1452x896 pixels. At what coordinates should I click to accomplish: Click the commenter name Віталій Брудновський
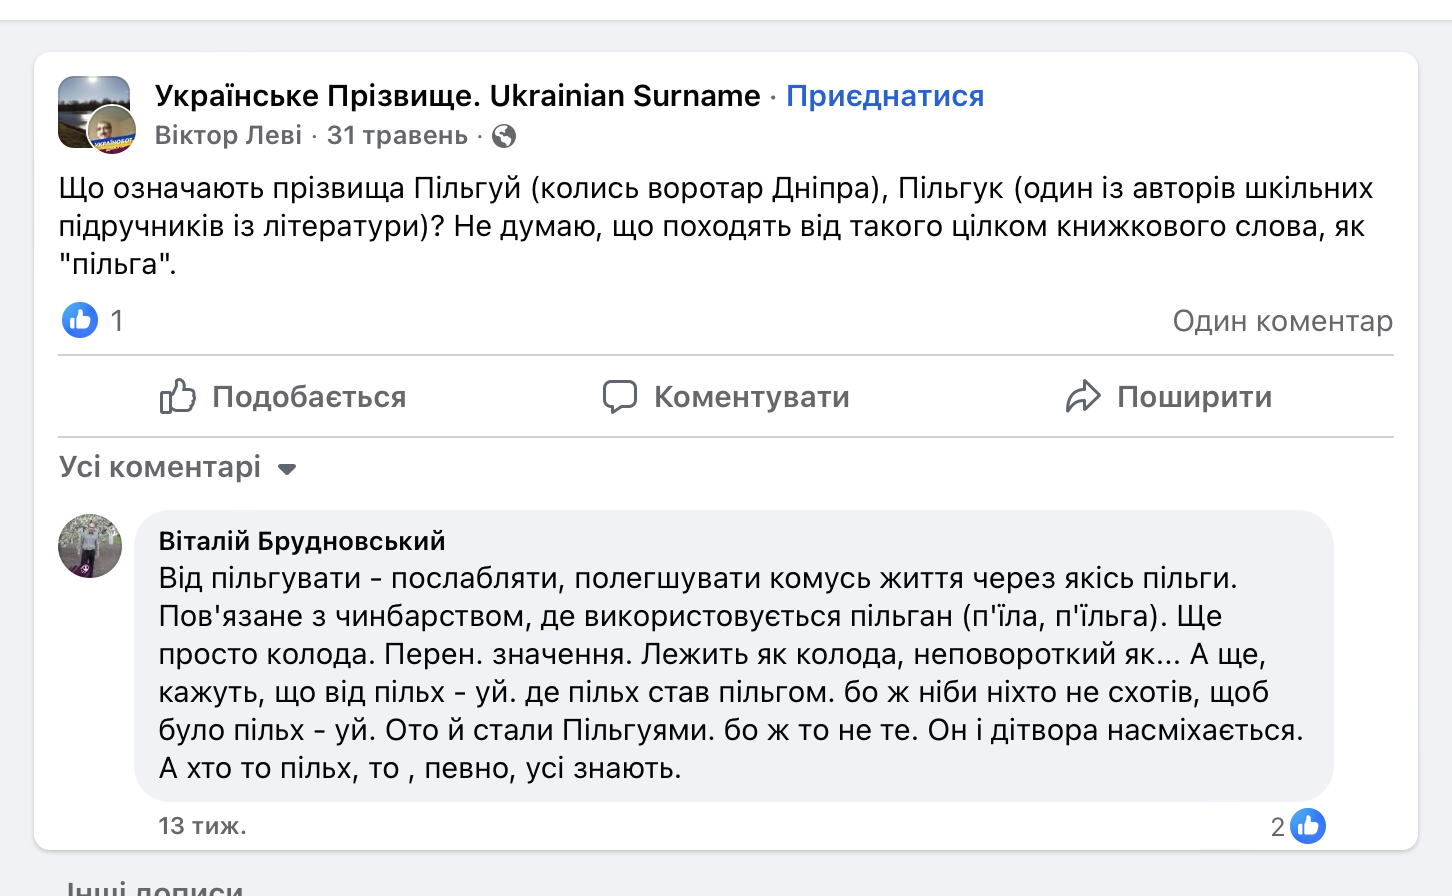pos(302,541)
